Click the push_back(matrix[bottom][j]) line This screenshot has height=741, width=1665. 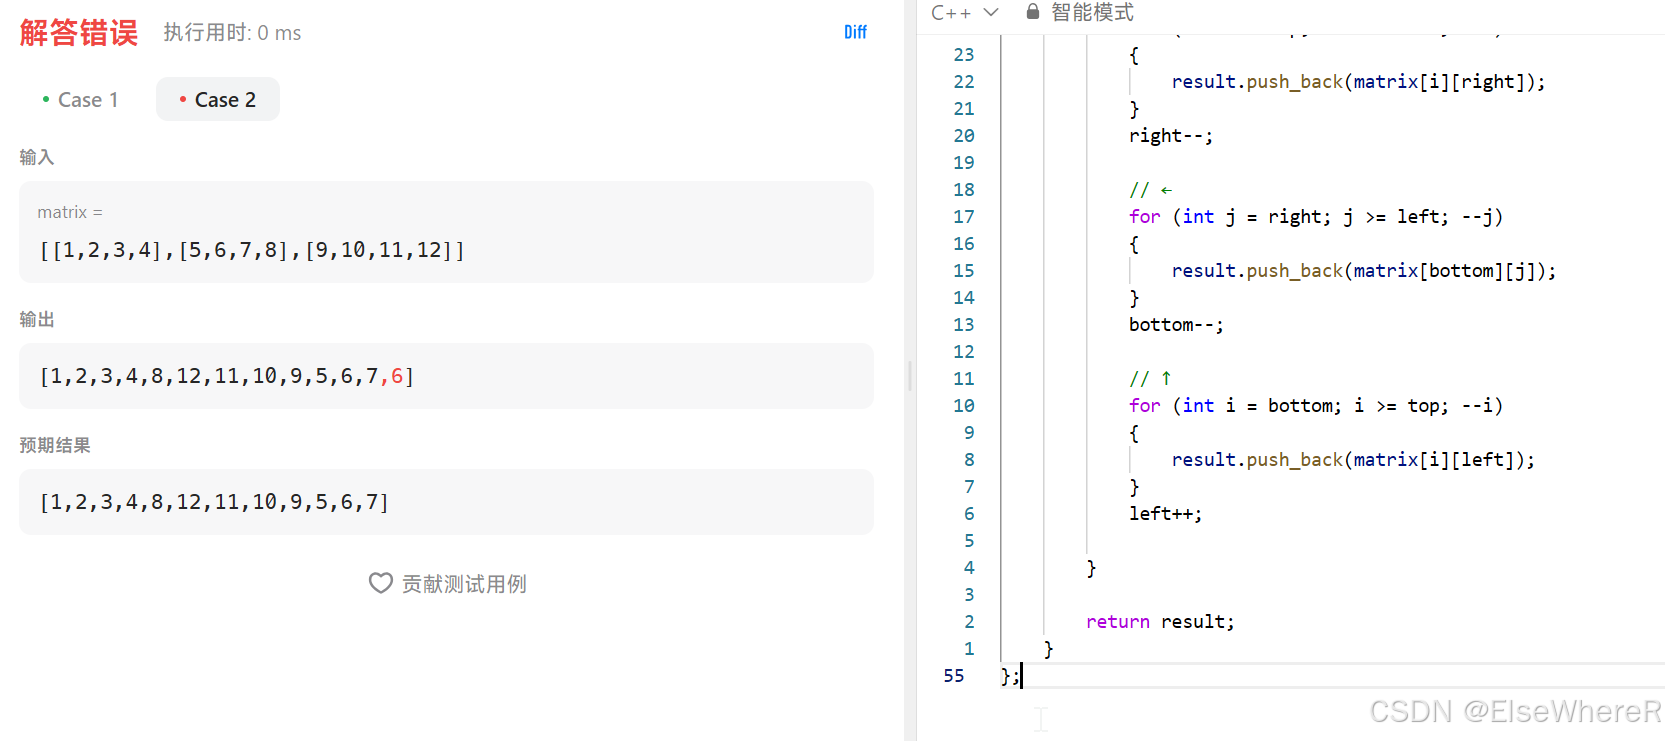[x=1364, y=271]
